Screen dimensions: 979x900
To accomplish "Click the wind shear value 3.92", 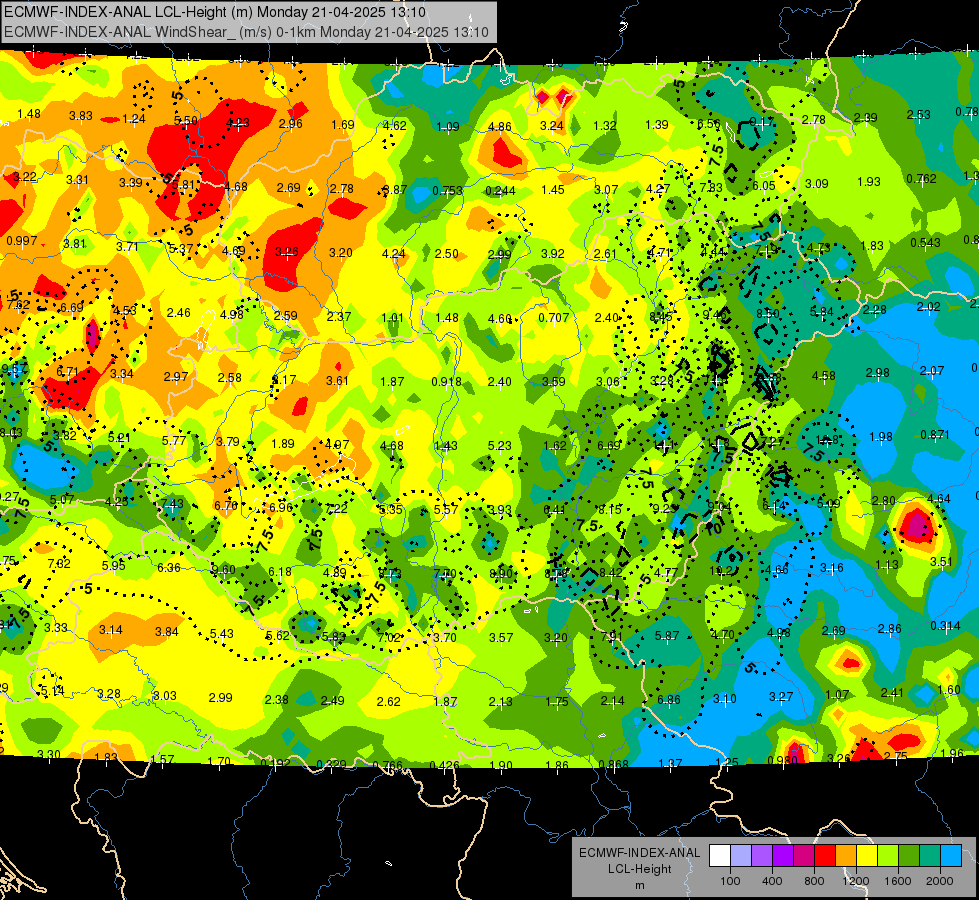I will pos(553,254).
